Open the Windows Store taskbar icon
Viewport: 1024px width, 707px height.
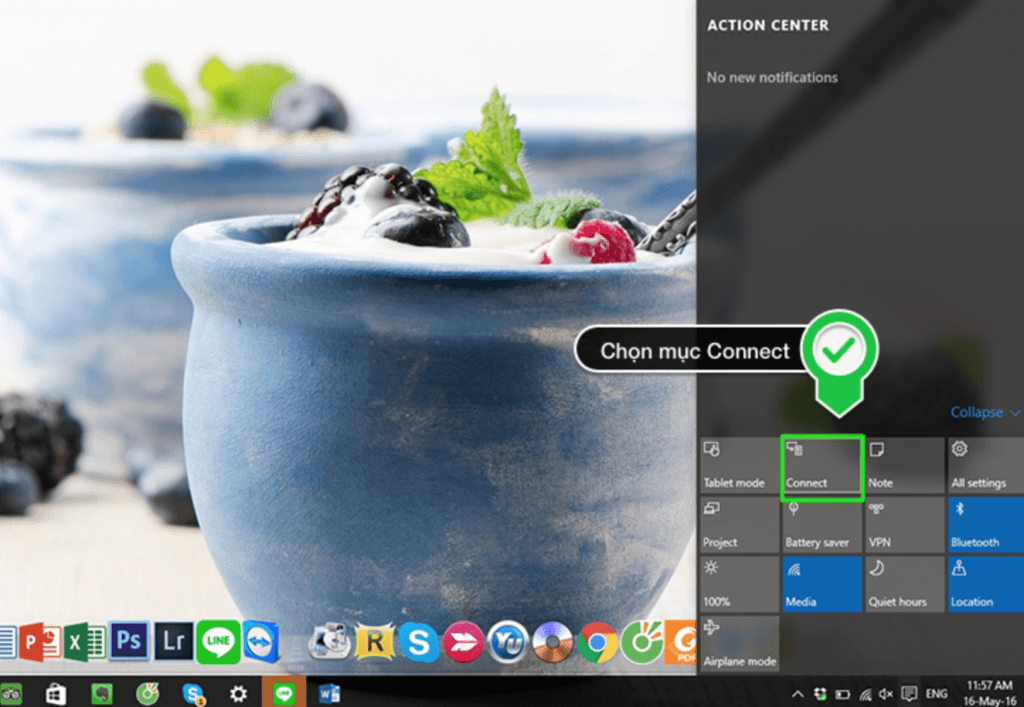point(56,693)
